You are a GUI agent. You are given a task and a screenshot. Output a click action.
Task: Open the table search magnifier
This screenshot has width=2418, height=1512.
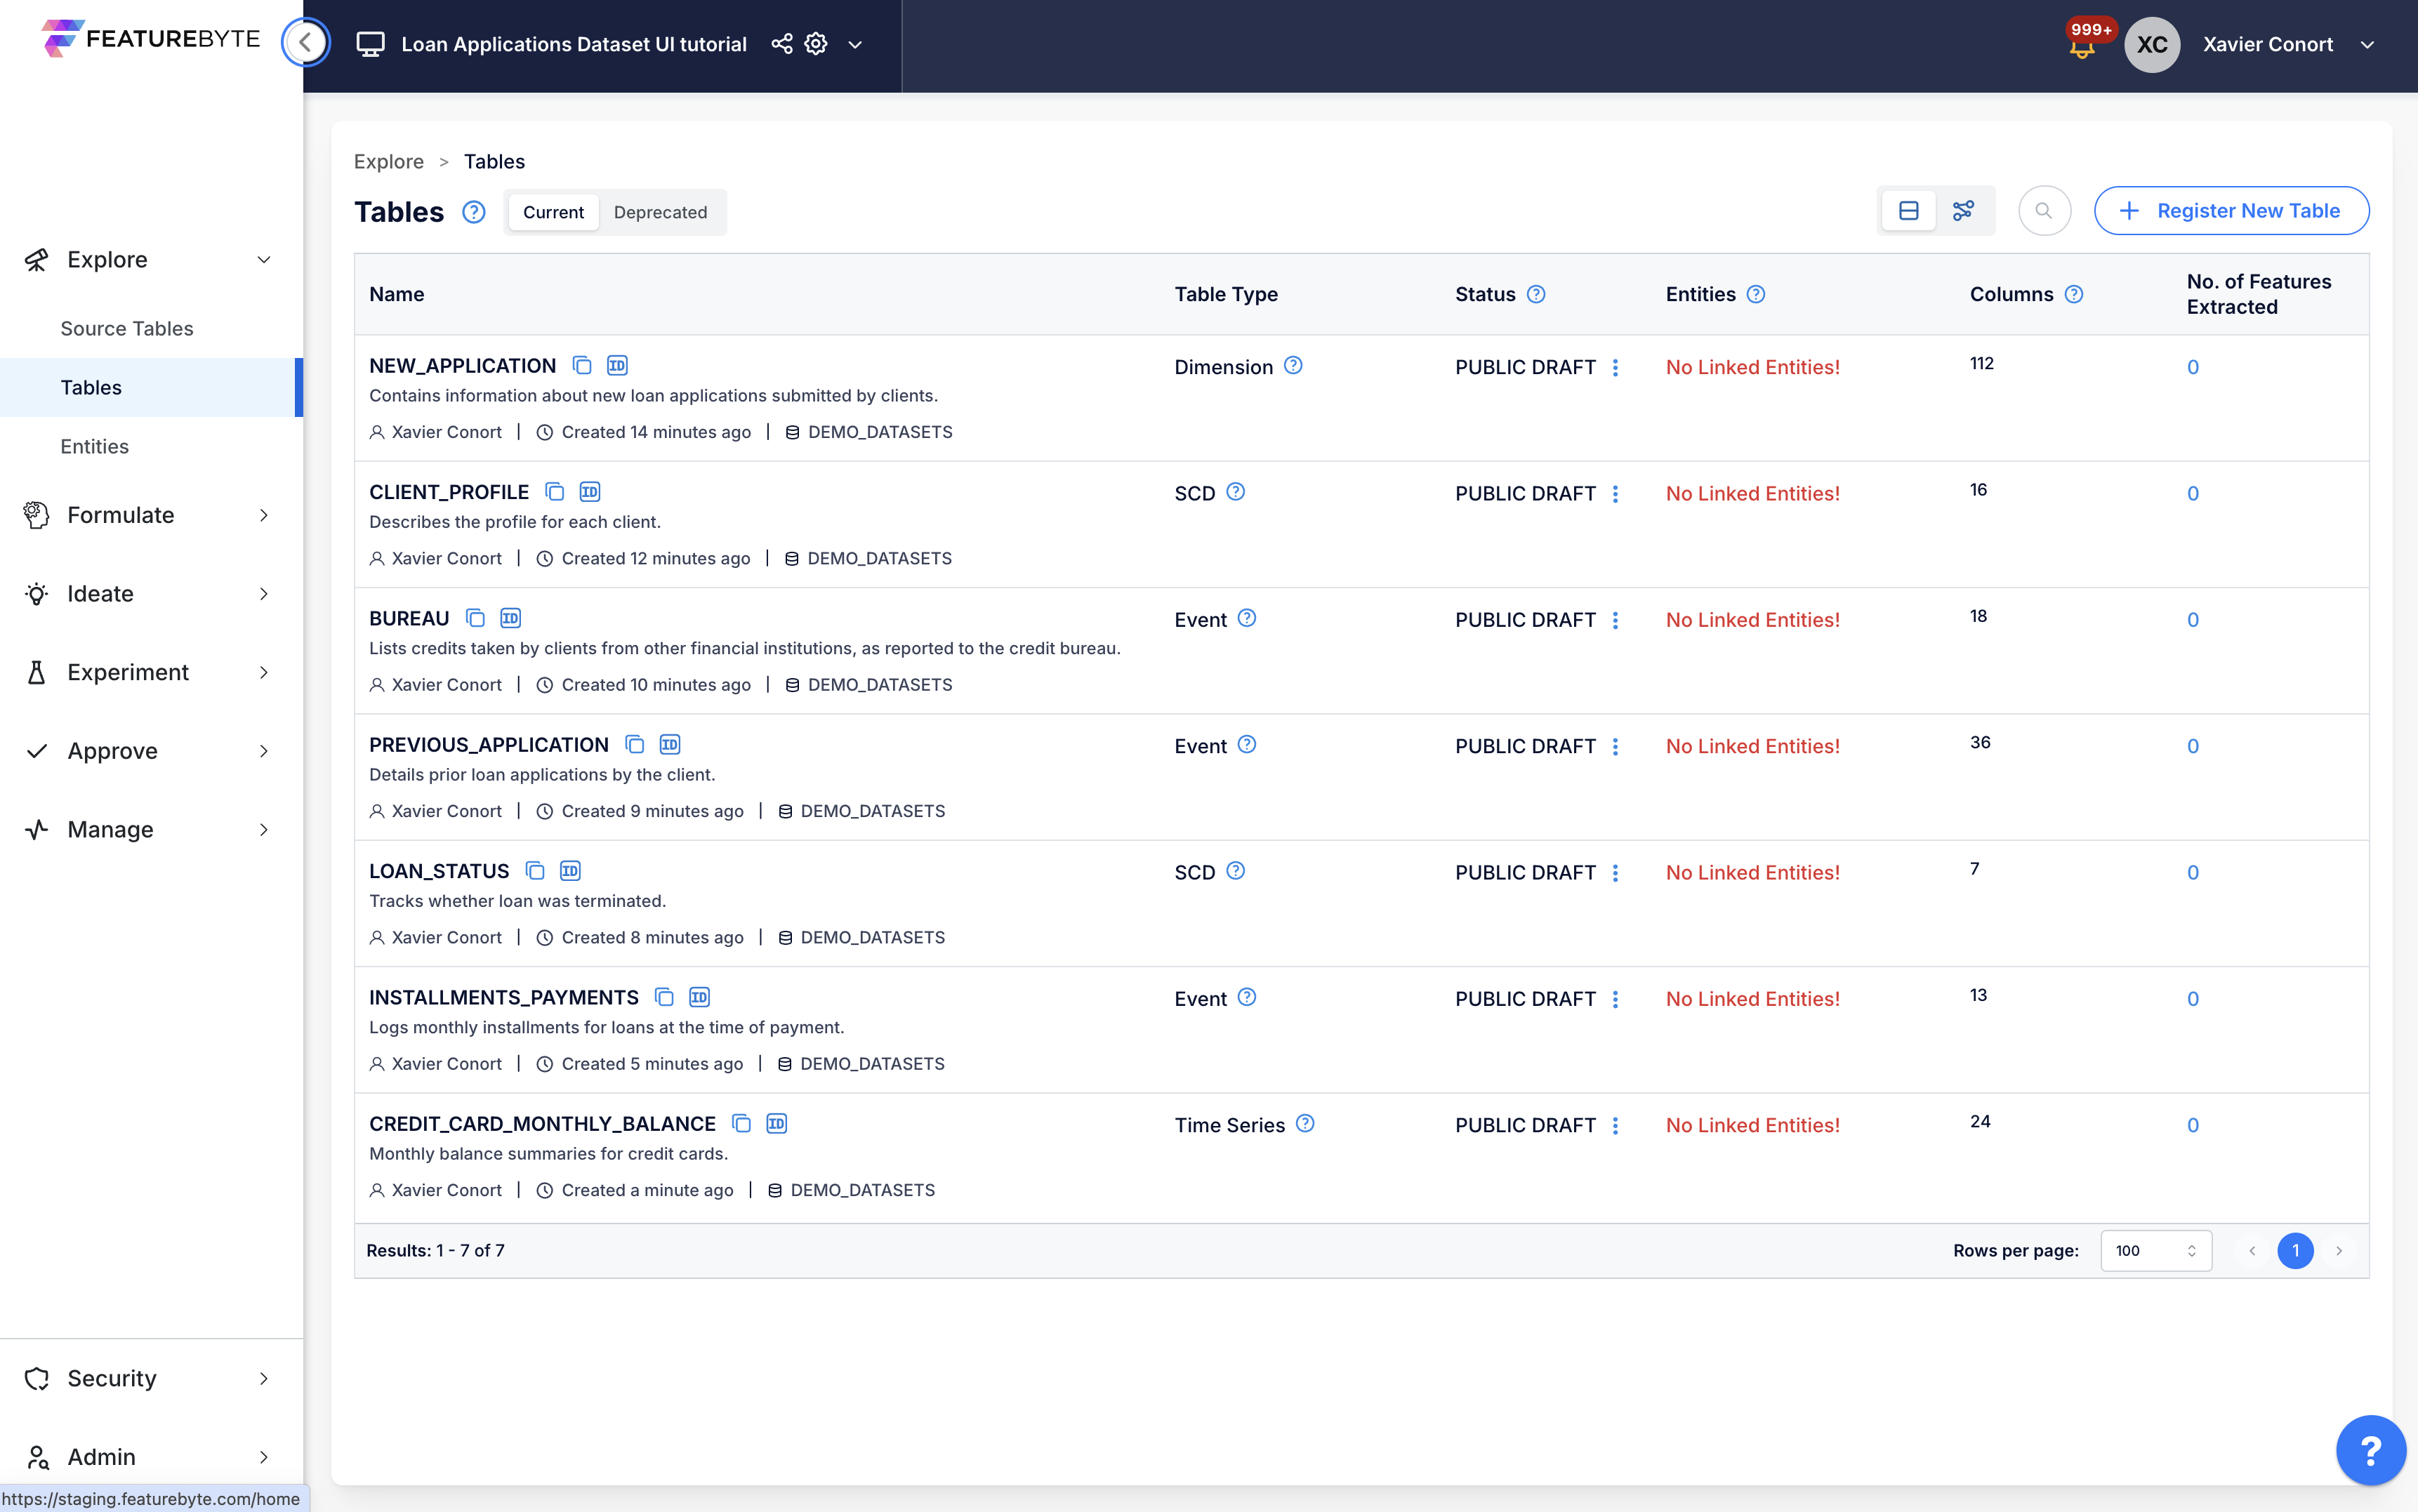coord(2044,211)
